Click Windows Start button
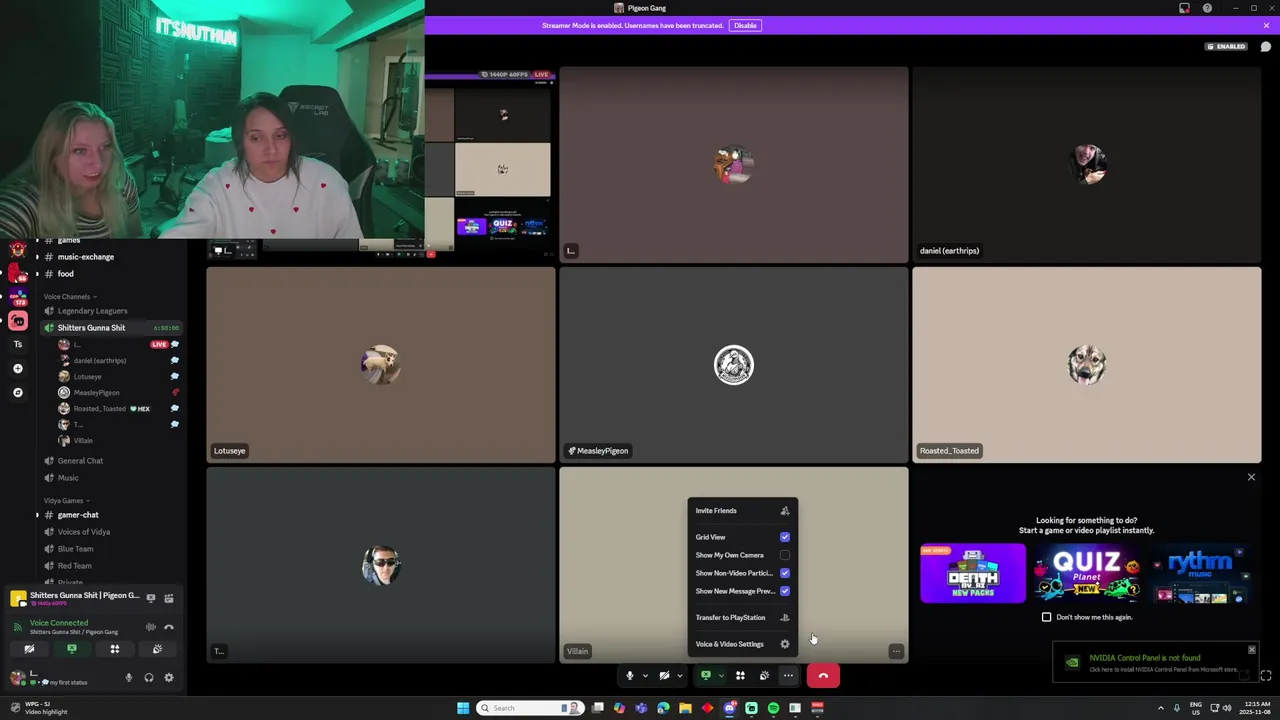The image size is (1280, 720). coord(463,708)
